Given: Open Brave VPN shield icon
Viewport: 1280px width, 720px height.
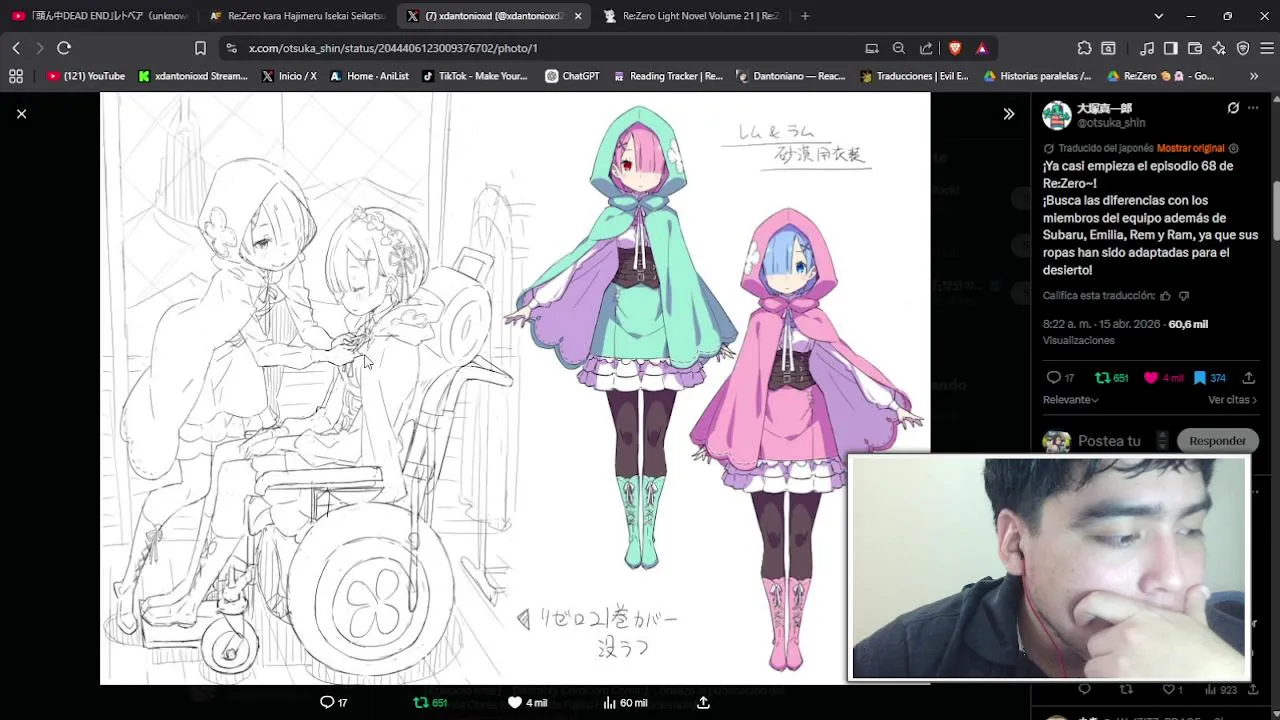Looking at the screenshot, I should 1243,48.
